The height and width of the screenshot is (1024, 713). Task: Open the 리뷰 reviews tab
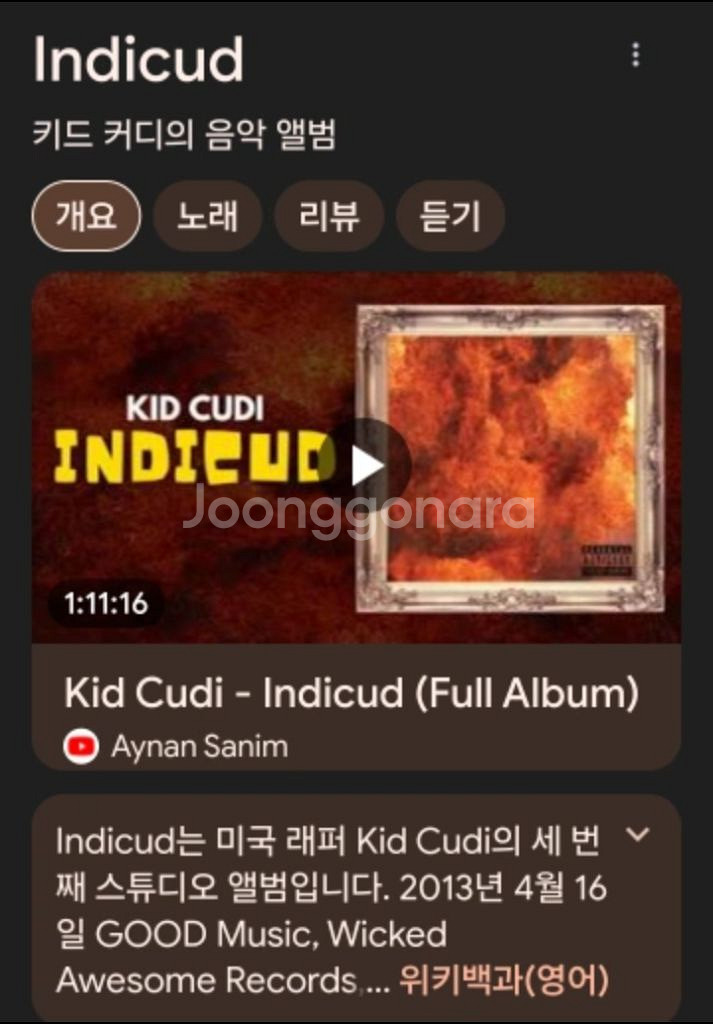point(329,216)
